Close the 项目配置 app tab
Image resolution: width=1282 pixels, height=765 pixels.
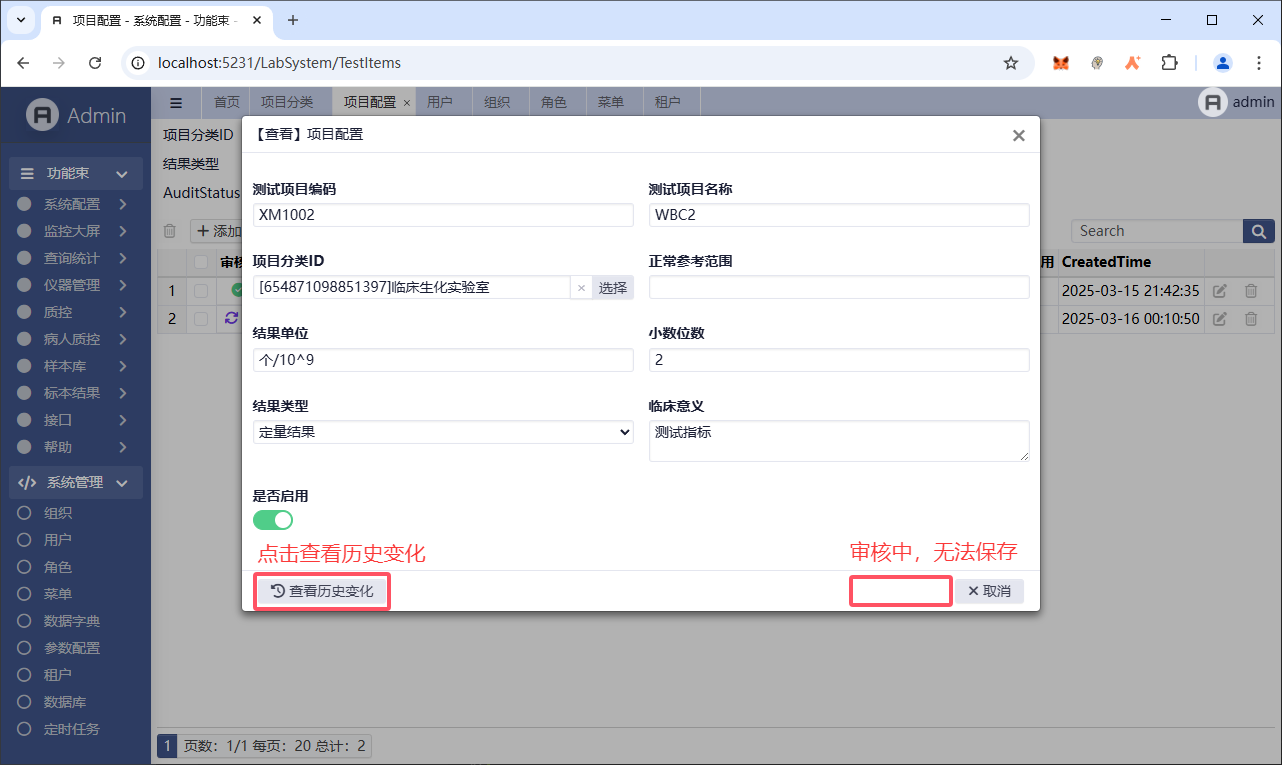click(407, 103)
